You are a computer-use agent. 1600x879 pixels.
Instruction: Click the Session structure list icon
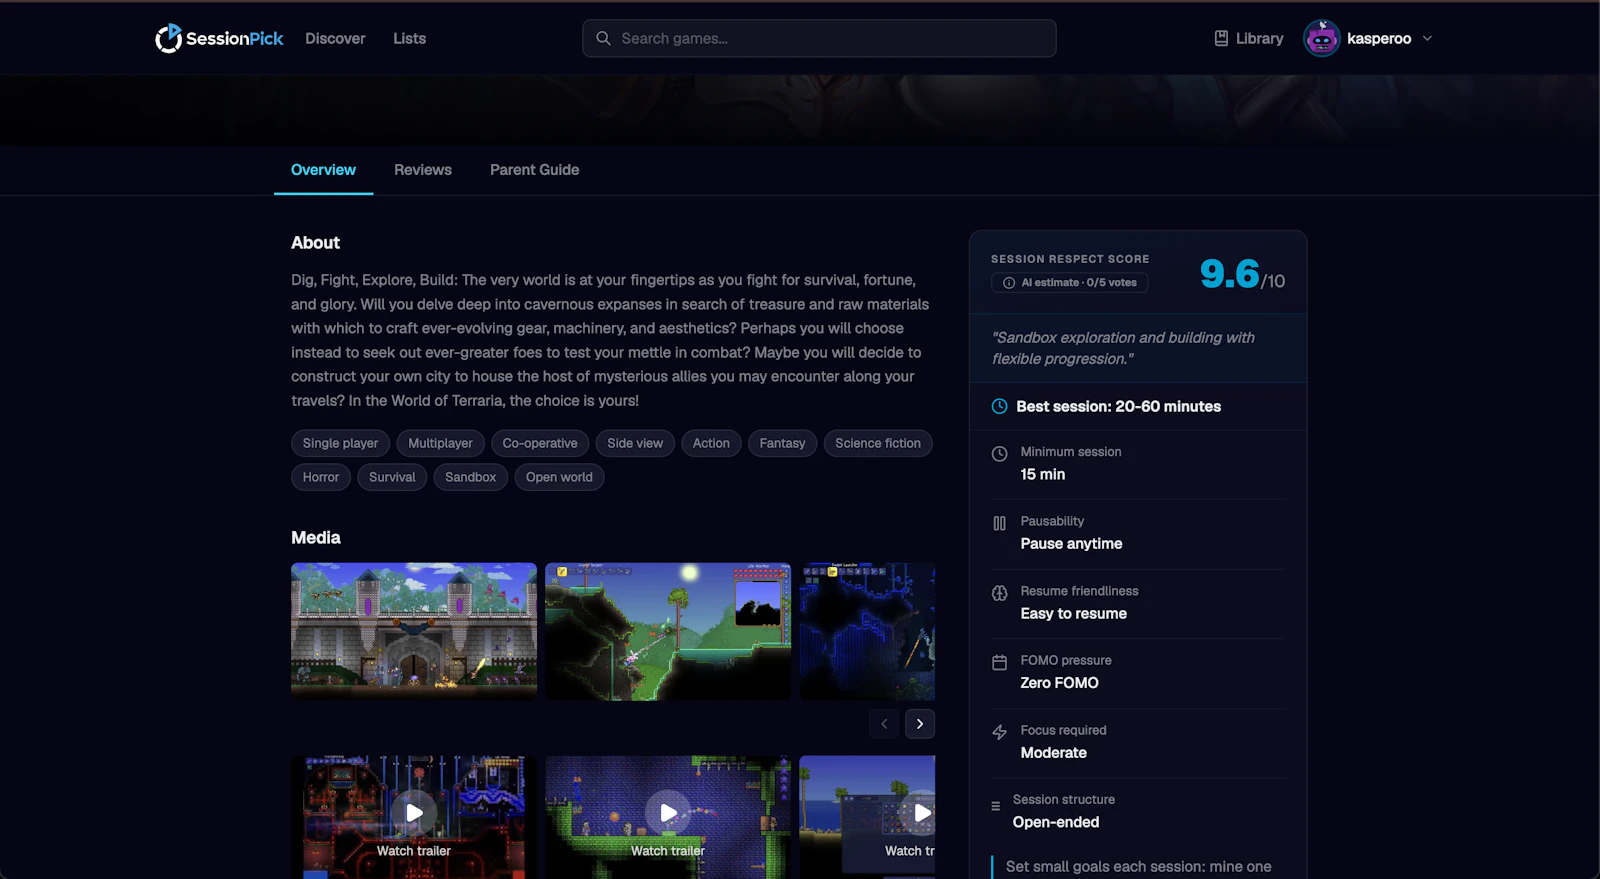click(x=995, y=806)
